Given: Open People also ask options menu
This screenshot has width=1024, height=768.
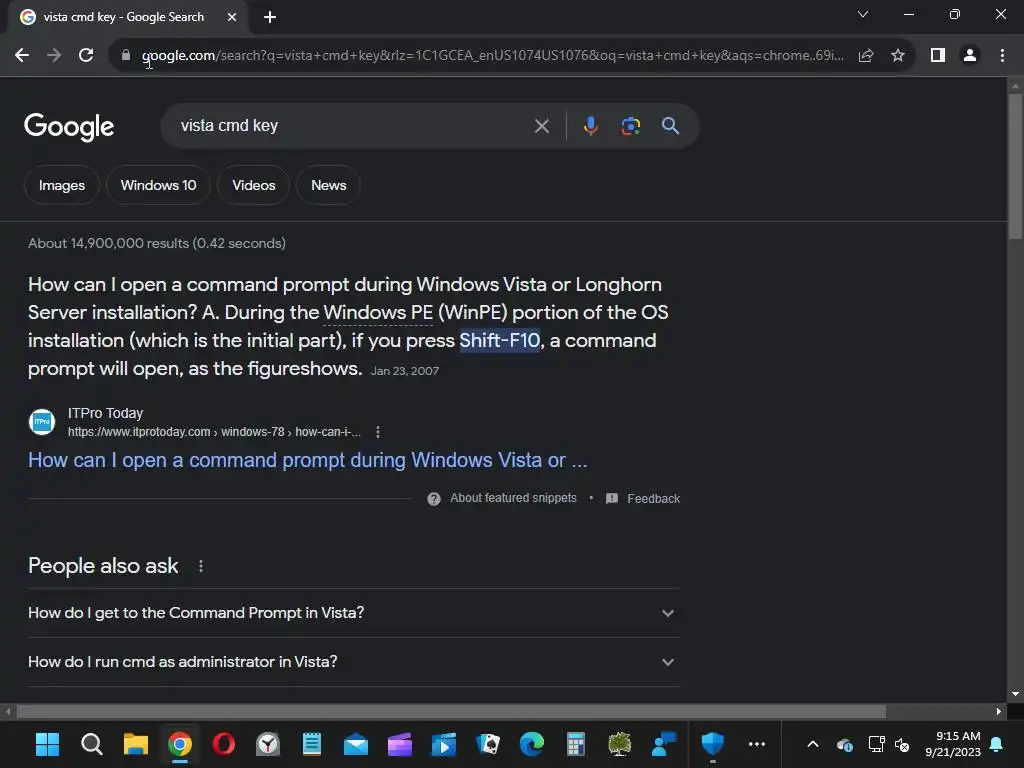Looking at the screenshot, I should (x=200, y=566).
